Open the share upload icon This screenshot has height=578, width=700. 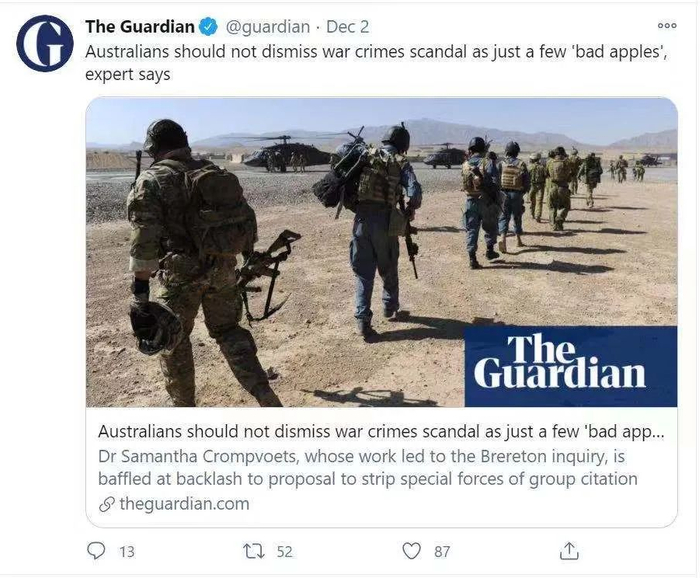tap(569, 551)
